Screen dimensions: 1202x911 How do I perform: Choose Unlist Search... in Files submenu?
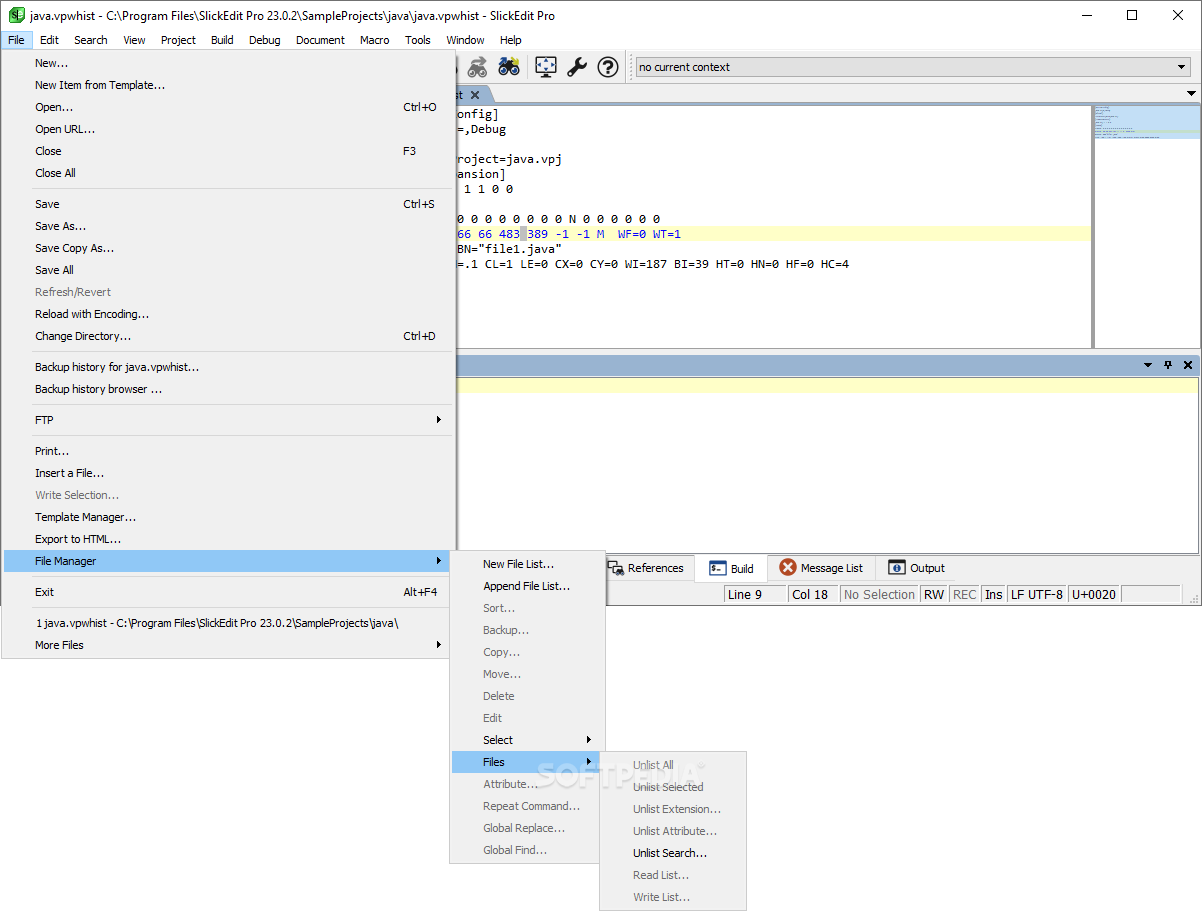pos(673,853)
